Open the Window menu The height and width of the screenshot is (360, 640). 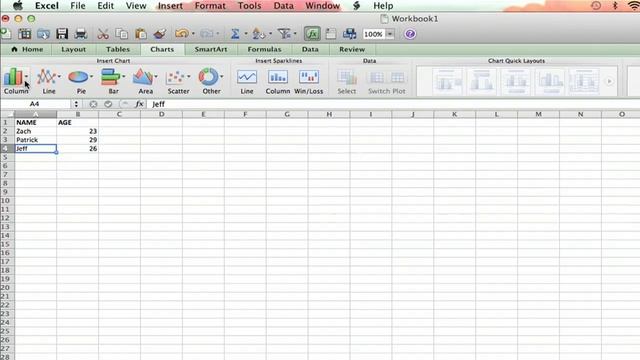click(322, 6)
